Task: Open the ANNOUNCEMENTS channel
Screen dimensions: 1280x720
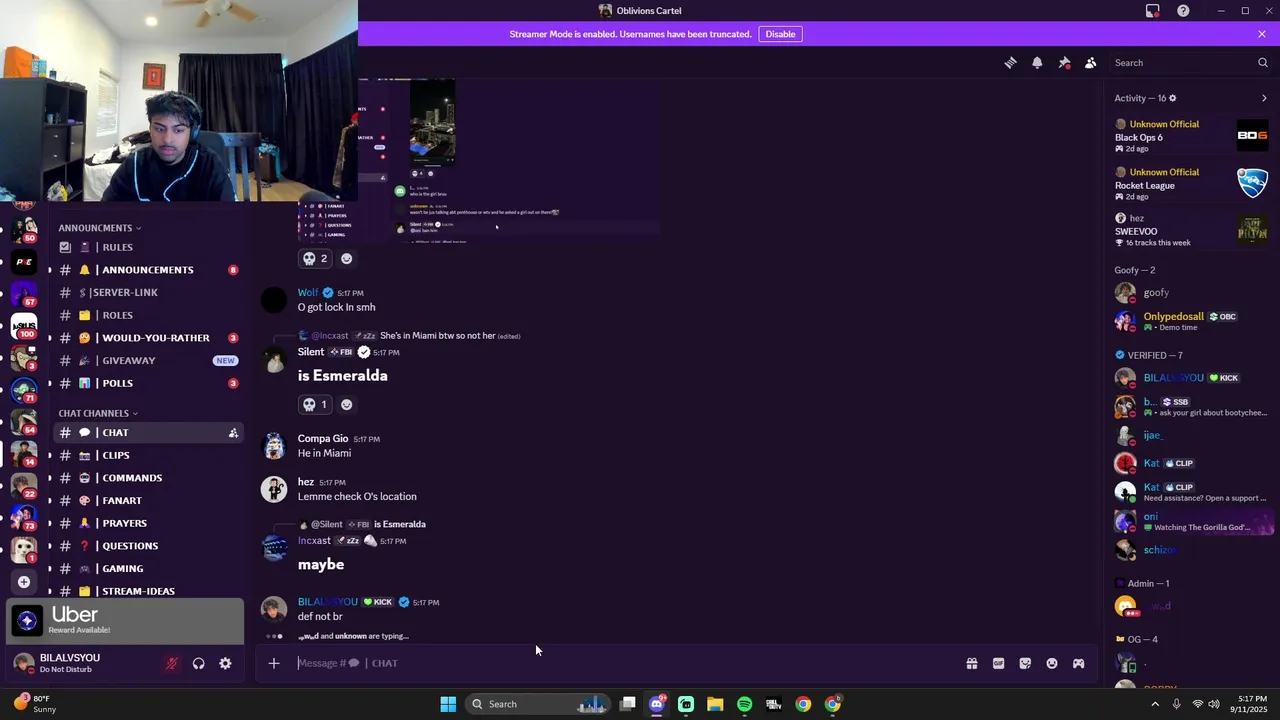Action: tap(148, 270)
